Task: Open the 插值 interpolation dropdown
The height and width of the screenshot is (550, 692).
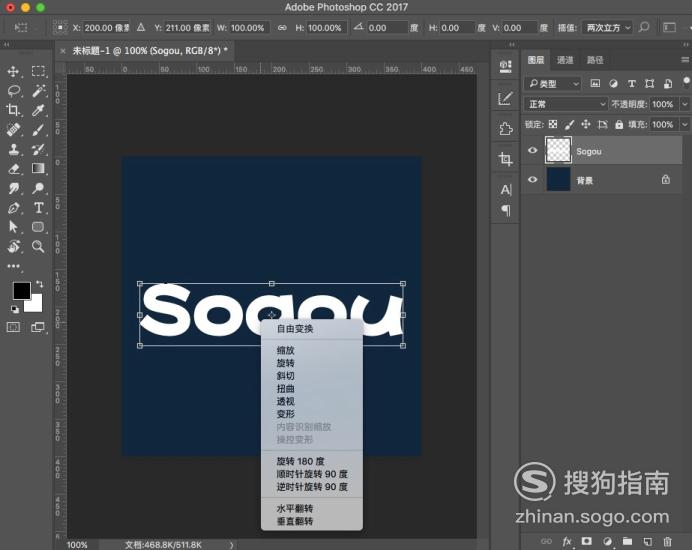Action: pos(608,27)
